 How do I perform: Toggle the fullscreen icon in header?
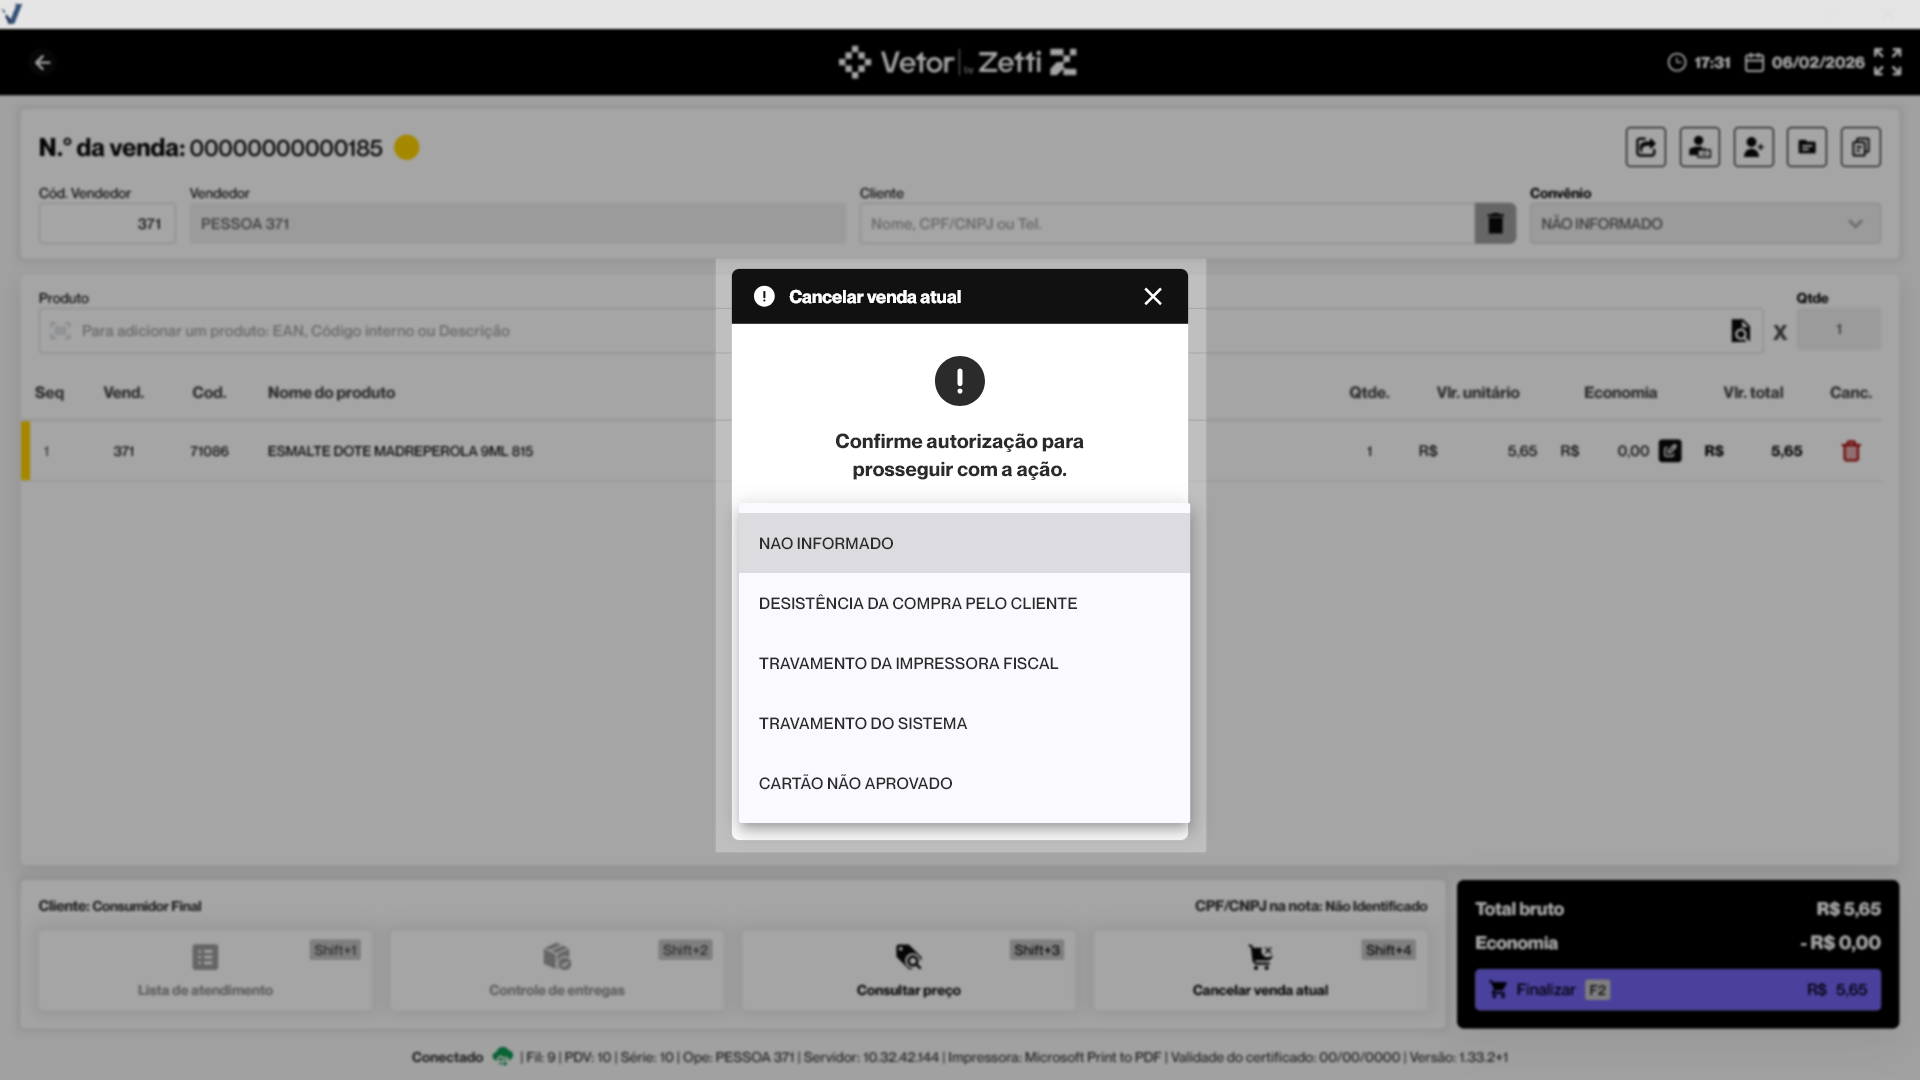(1887, 62)
